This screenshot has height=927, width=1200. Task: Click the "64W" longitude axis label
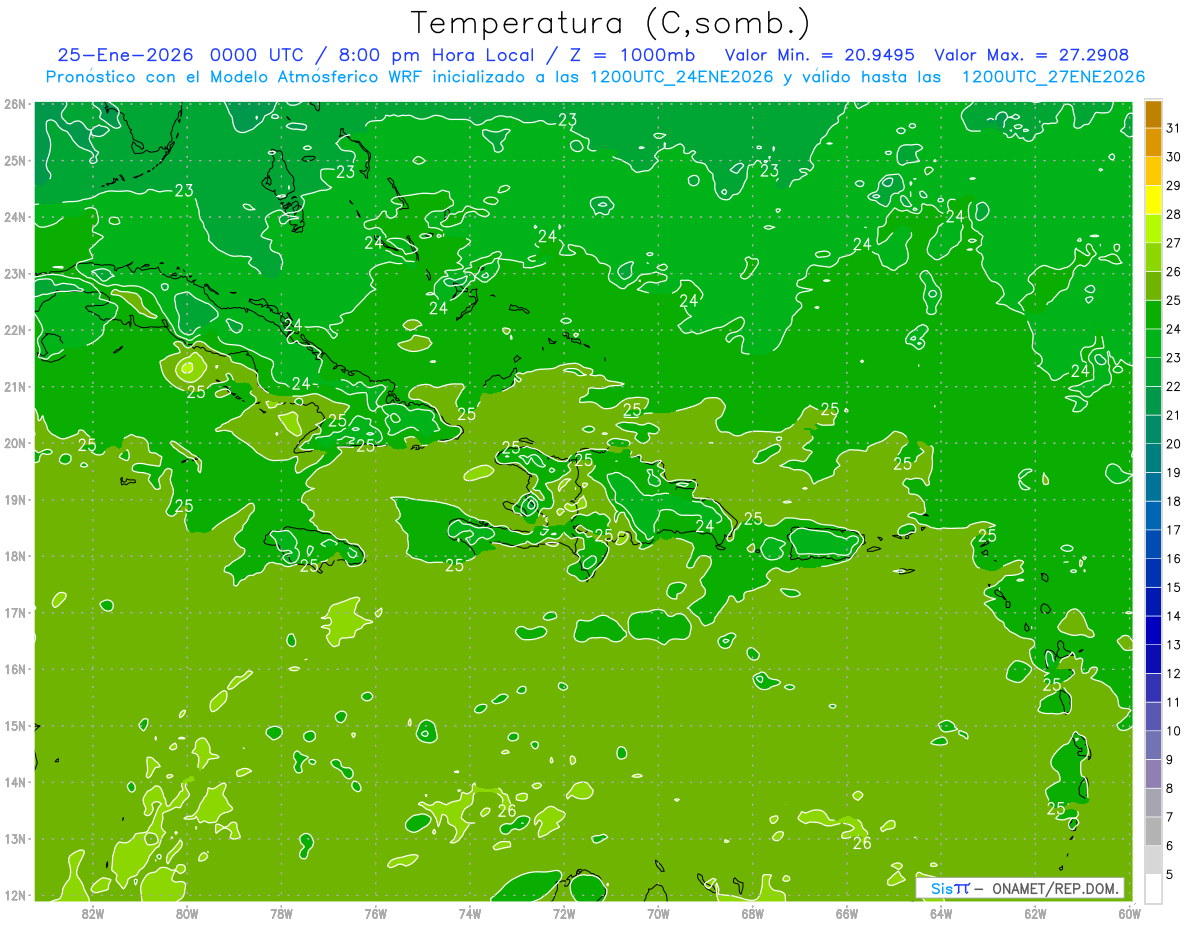point(941,912)
